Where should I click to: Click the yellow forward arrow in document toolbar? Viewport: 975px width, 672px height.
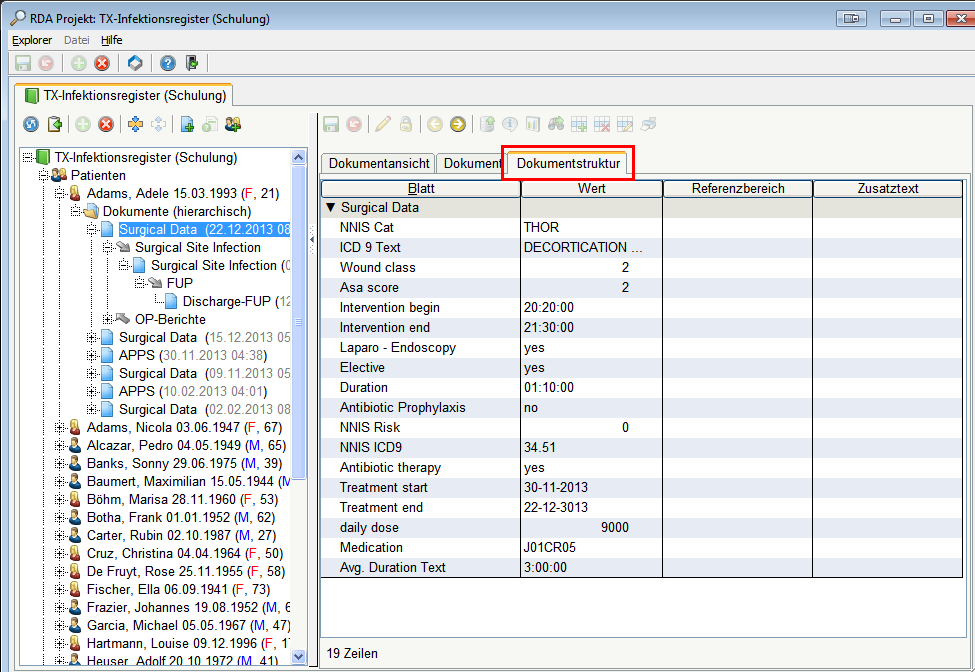[458, 124]
